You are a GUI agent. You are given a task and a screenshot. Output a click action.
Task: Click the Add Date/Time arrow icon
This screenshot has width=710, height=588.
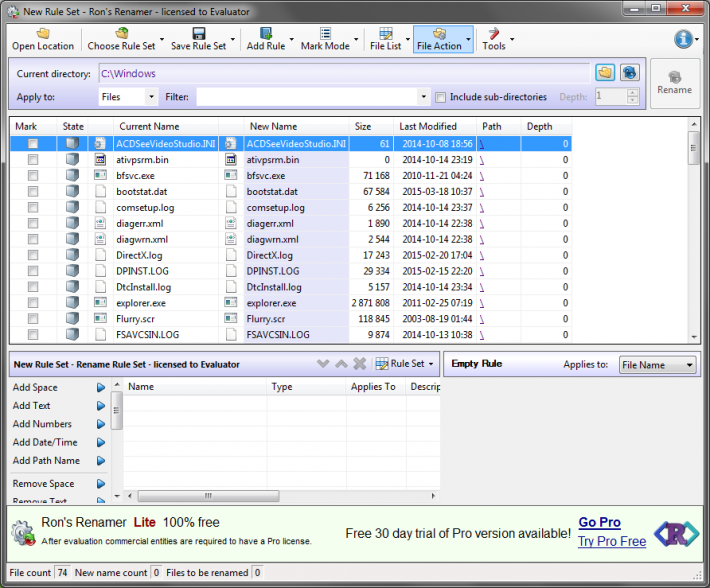[101, 442]
